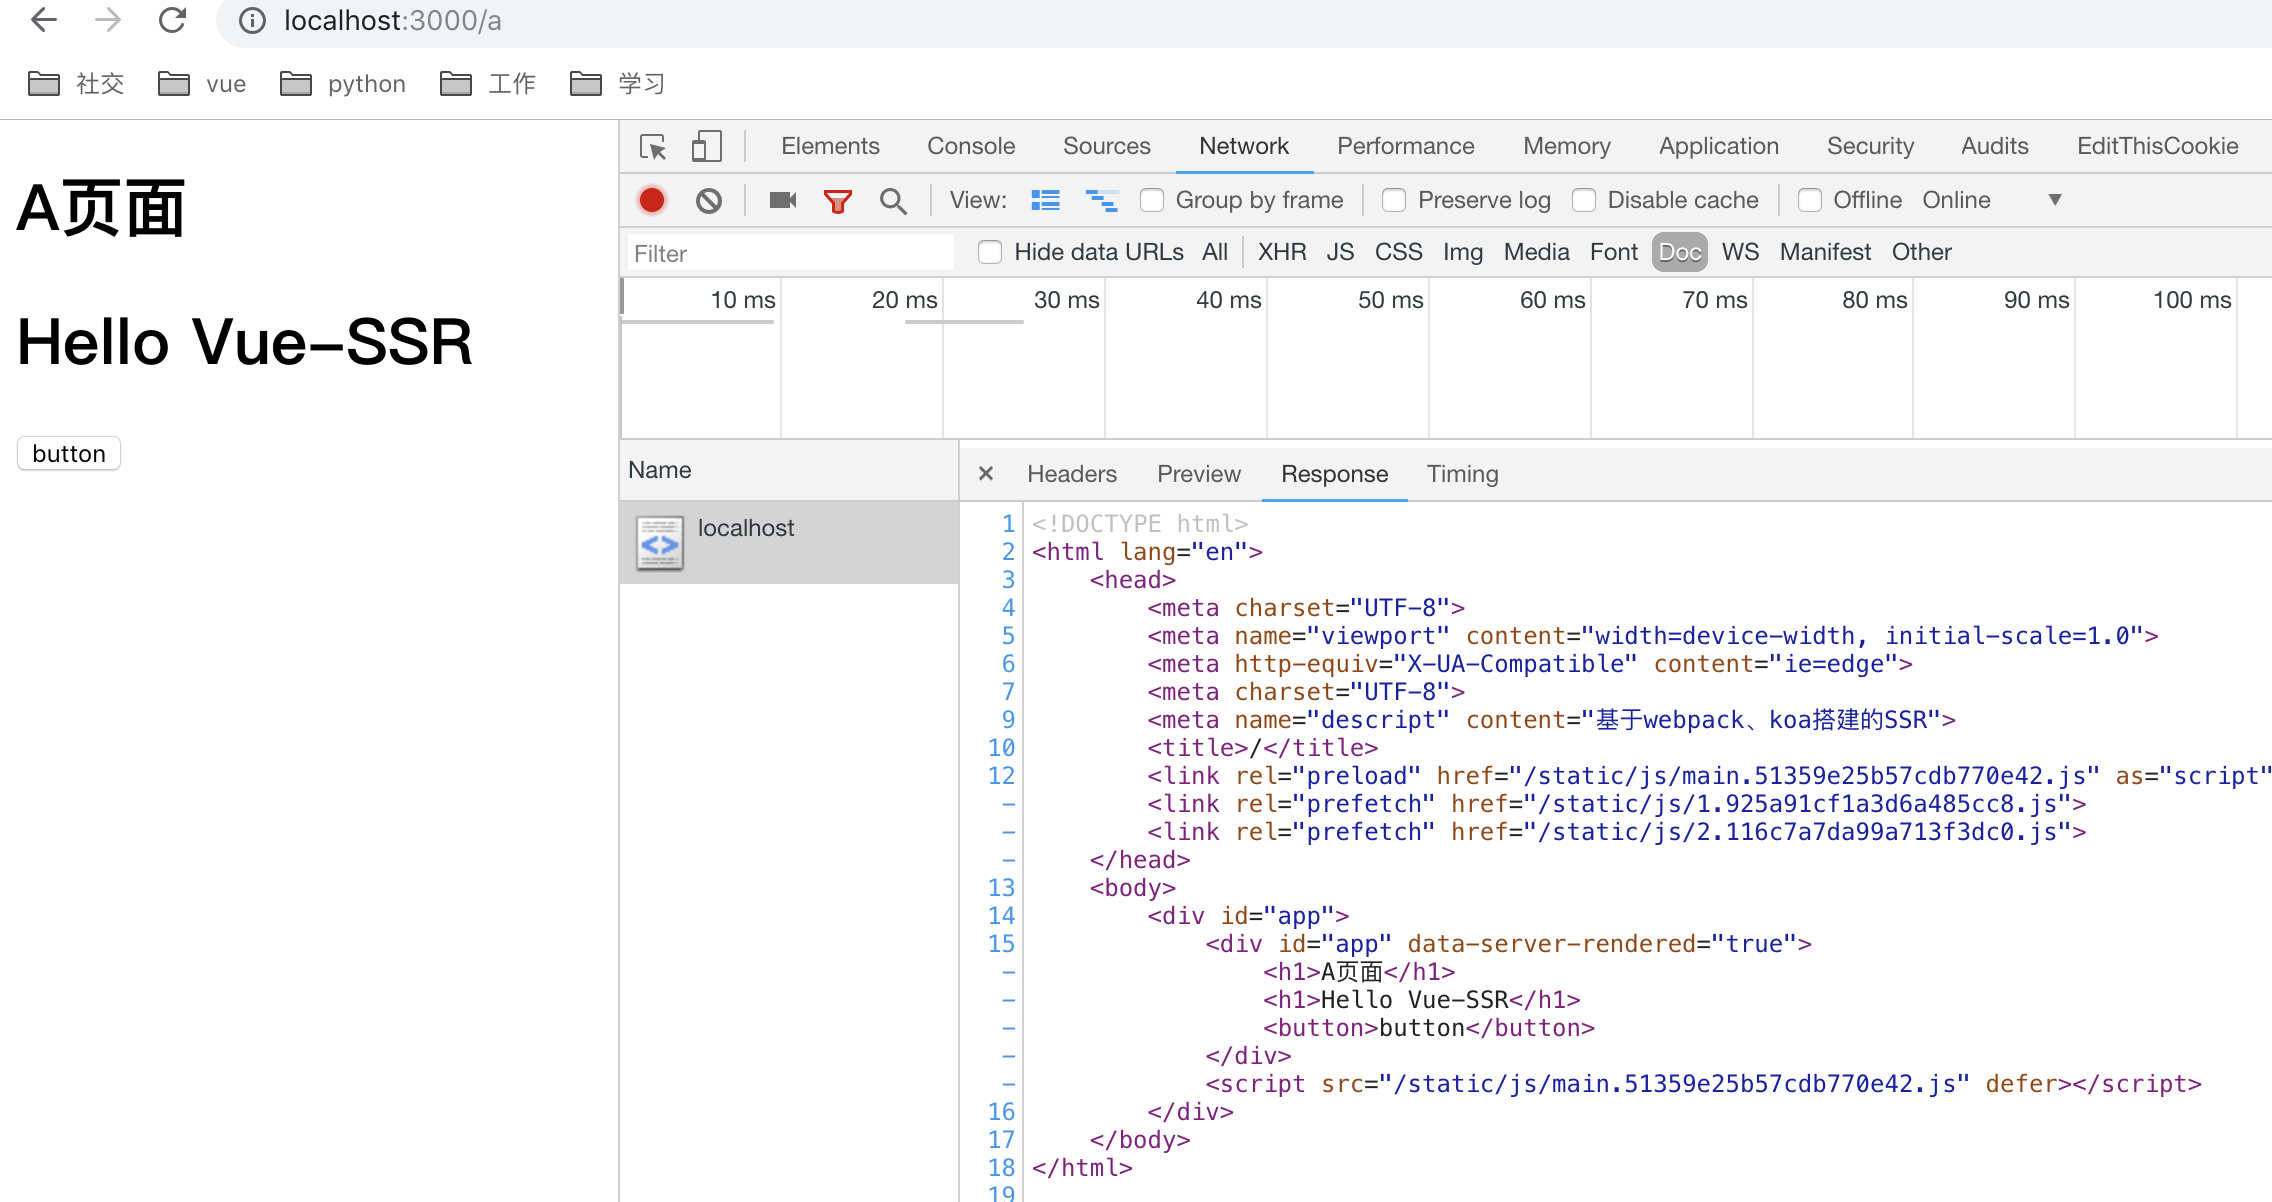Check the Disable cache option
This screenshot has width=2272, height=1202.
pyautogui.click(x=1584, y=200)
